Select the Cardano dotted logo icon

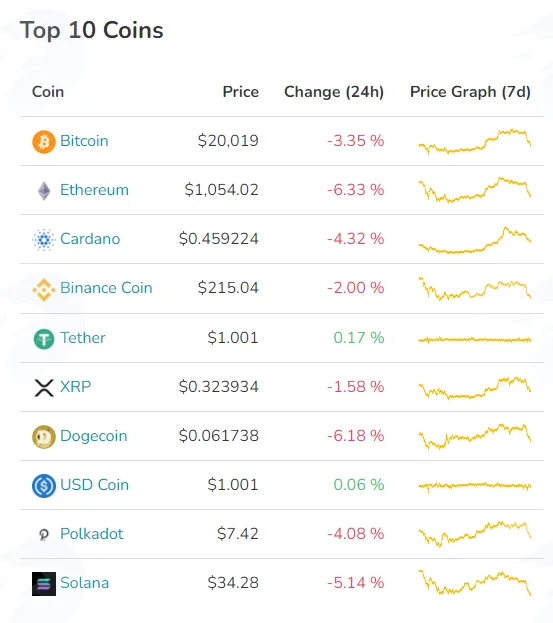(x=44, y=240)
